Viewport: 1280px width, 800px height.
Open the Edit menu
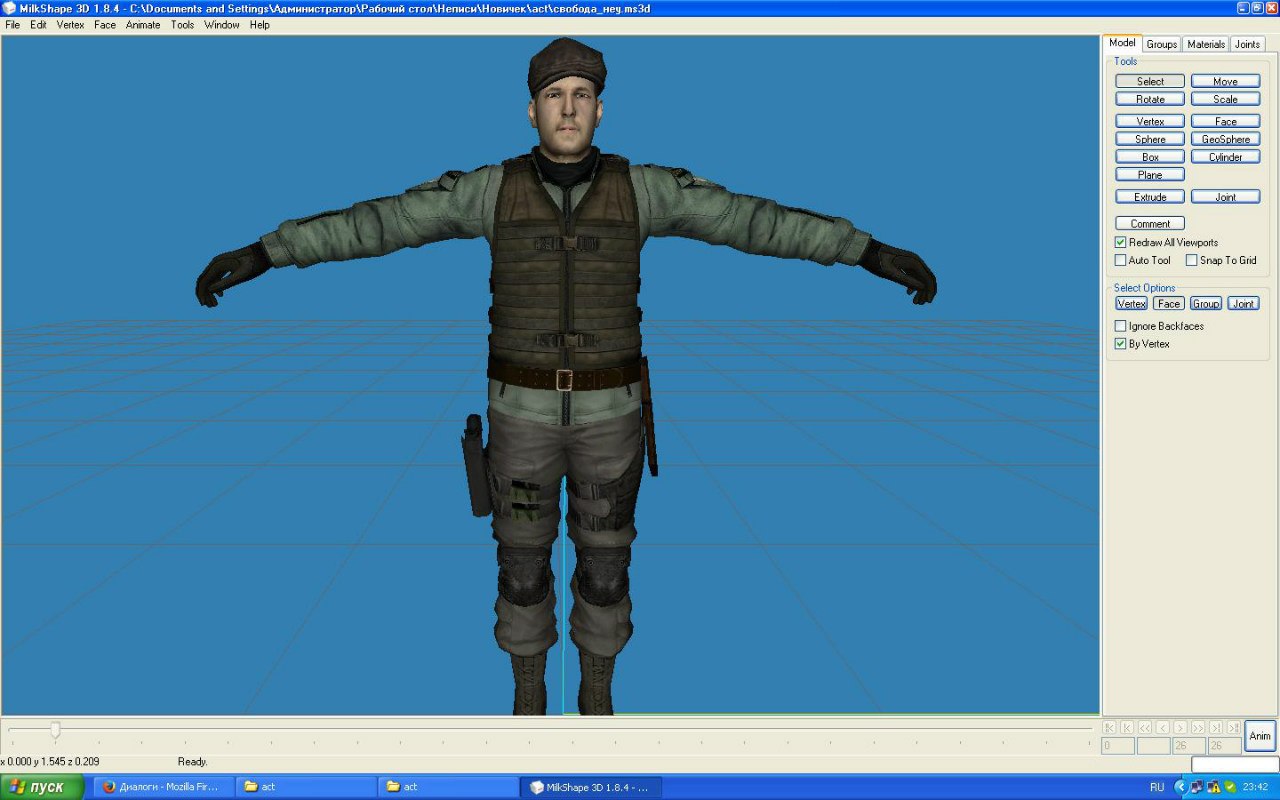point(38,25)
